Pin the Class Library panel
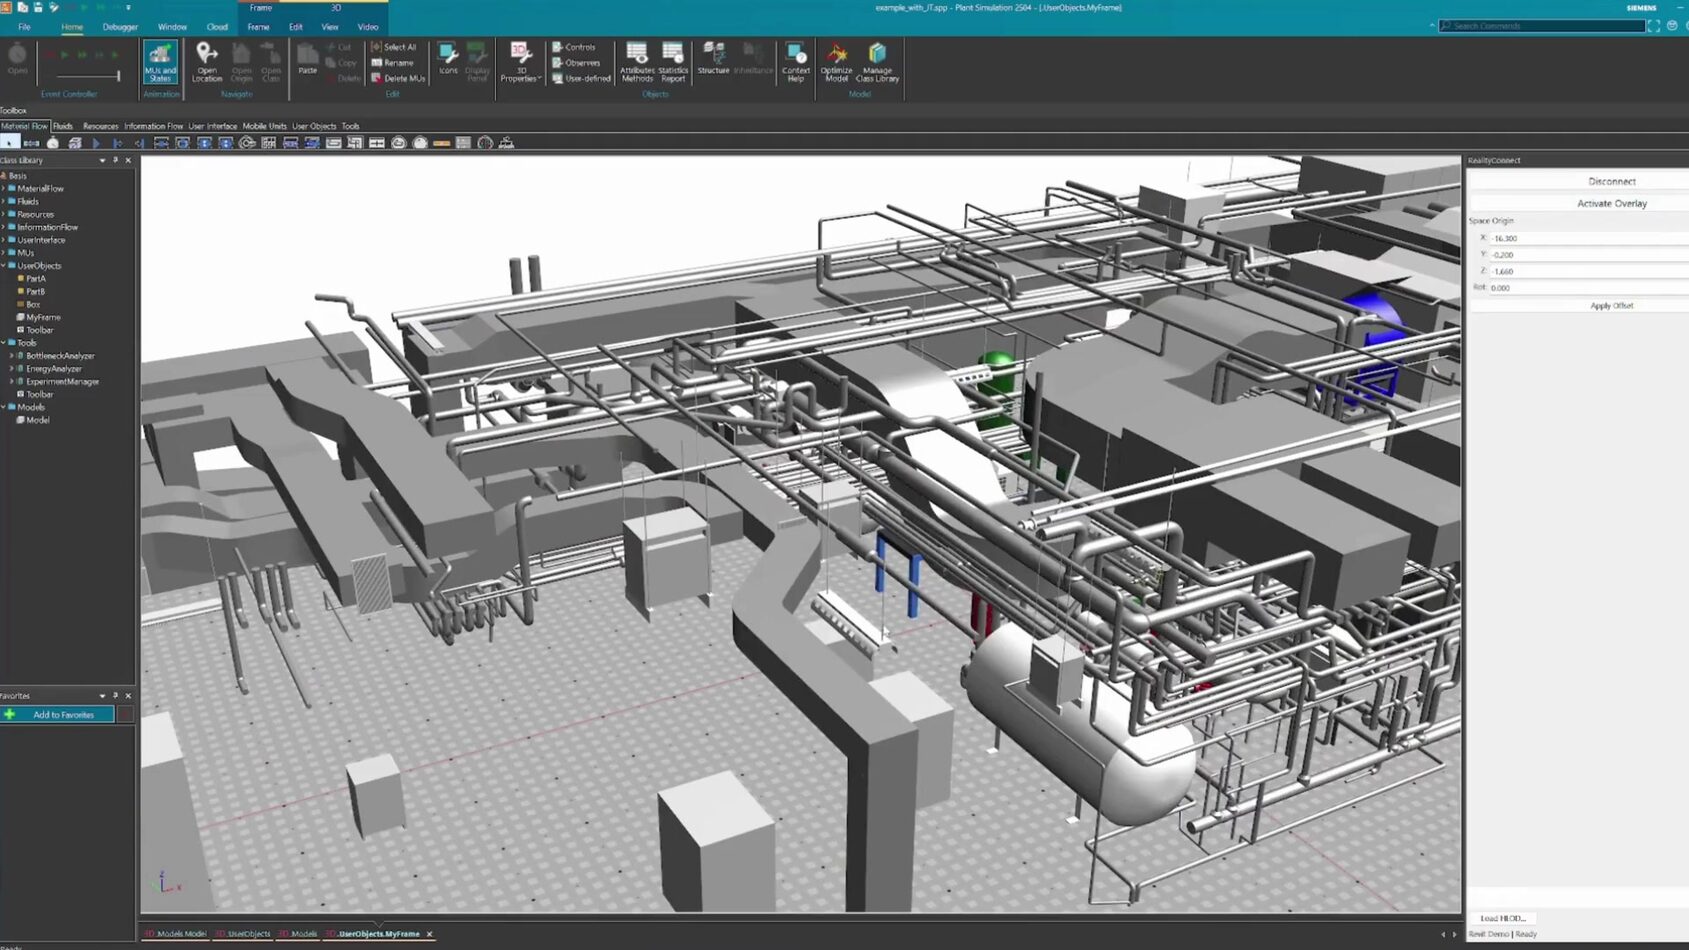The image size is (1689, 950). click(115, 160)
